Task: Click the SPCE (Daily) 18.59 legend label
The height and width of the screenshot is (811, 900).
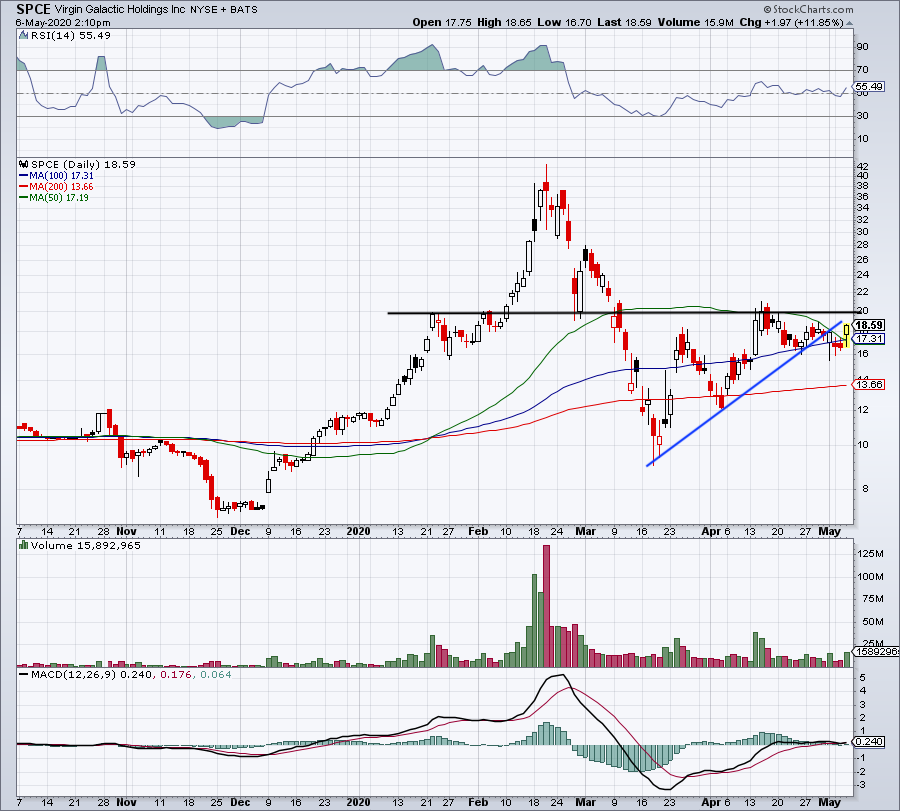Action: coord(83,164)
